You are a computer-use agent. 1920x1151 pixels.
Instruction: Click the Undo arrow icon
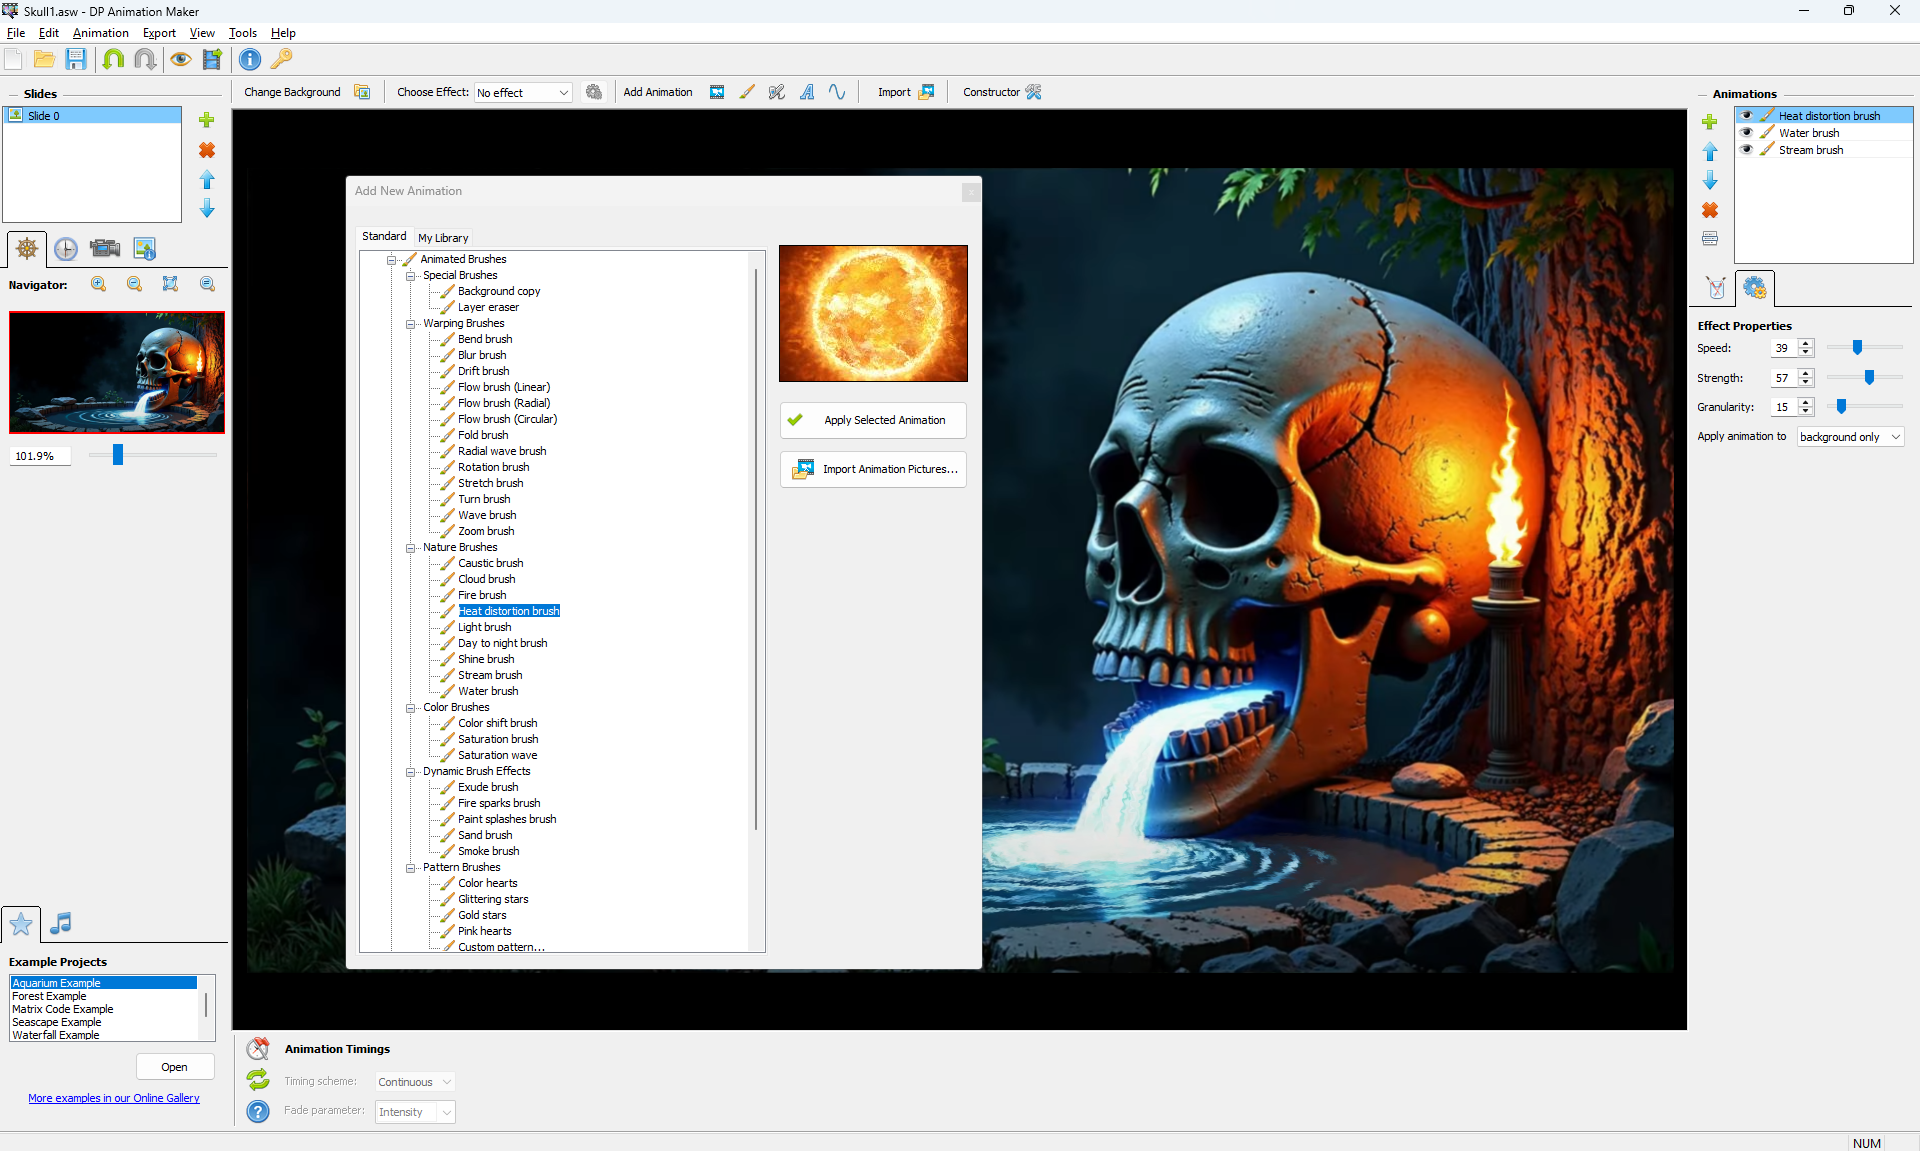click(113, 60)
